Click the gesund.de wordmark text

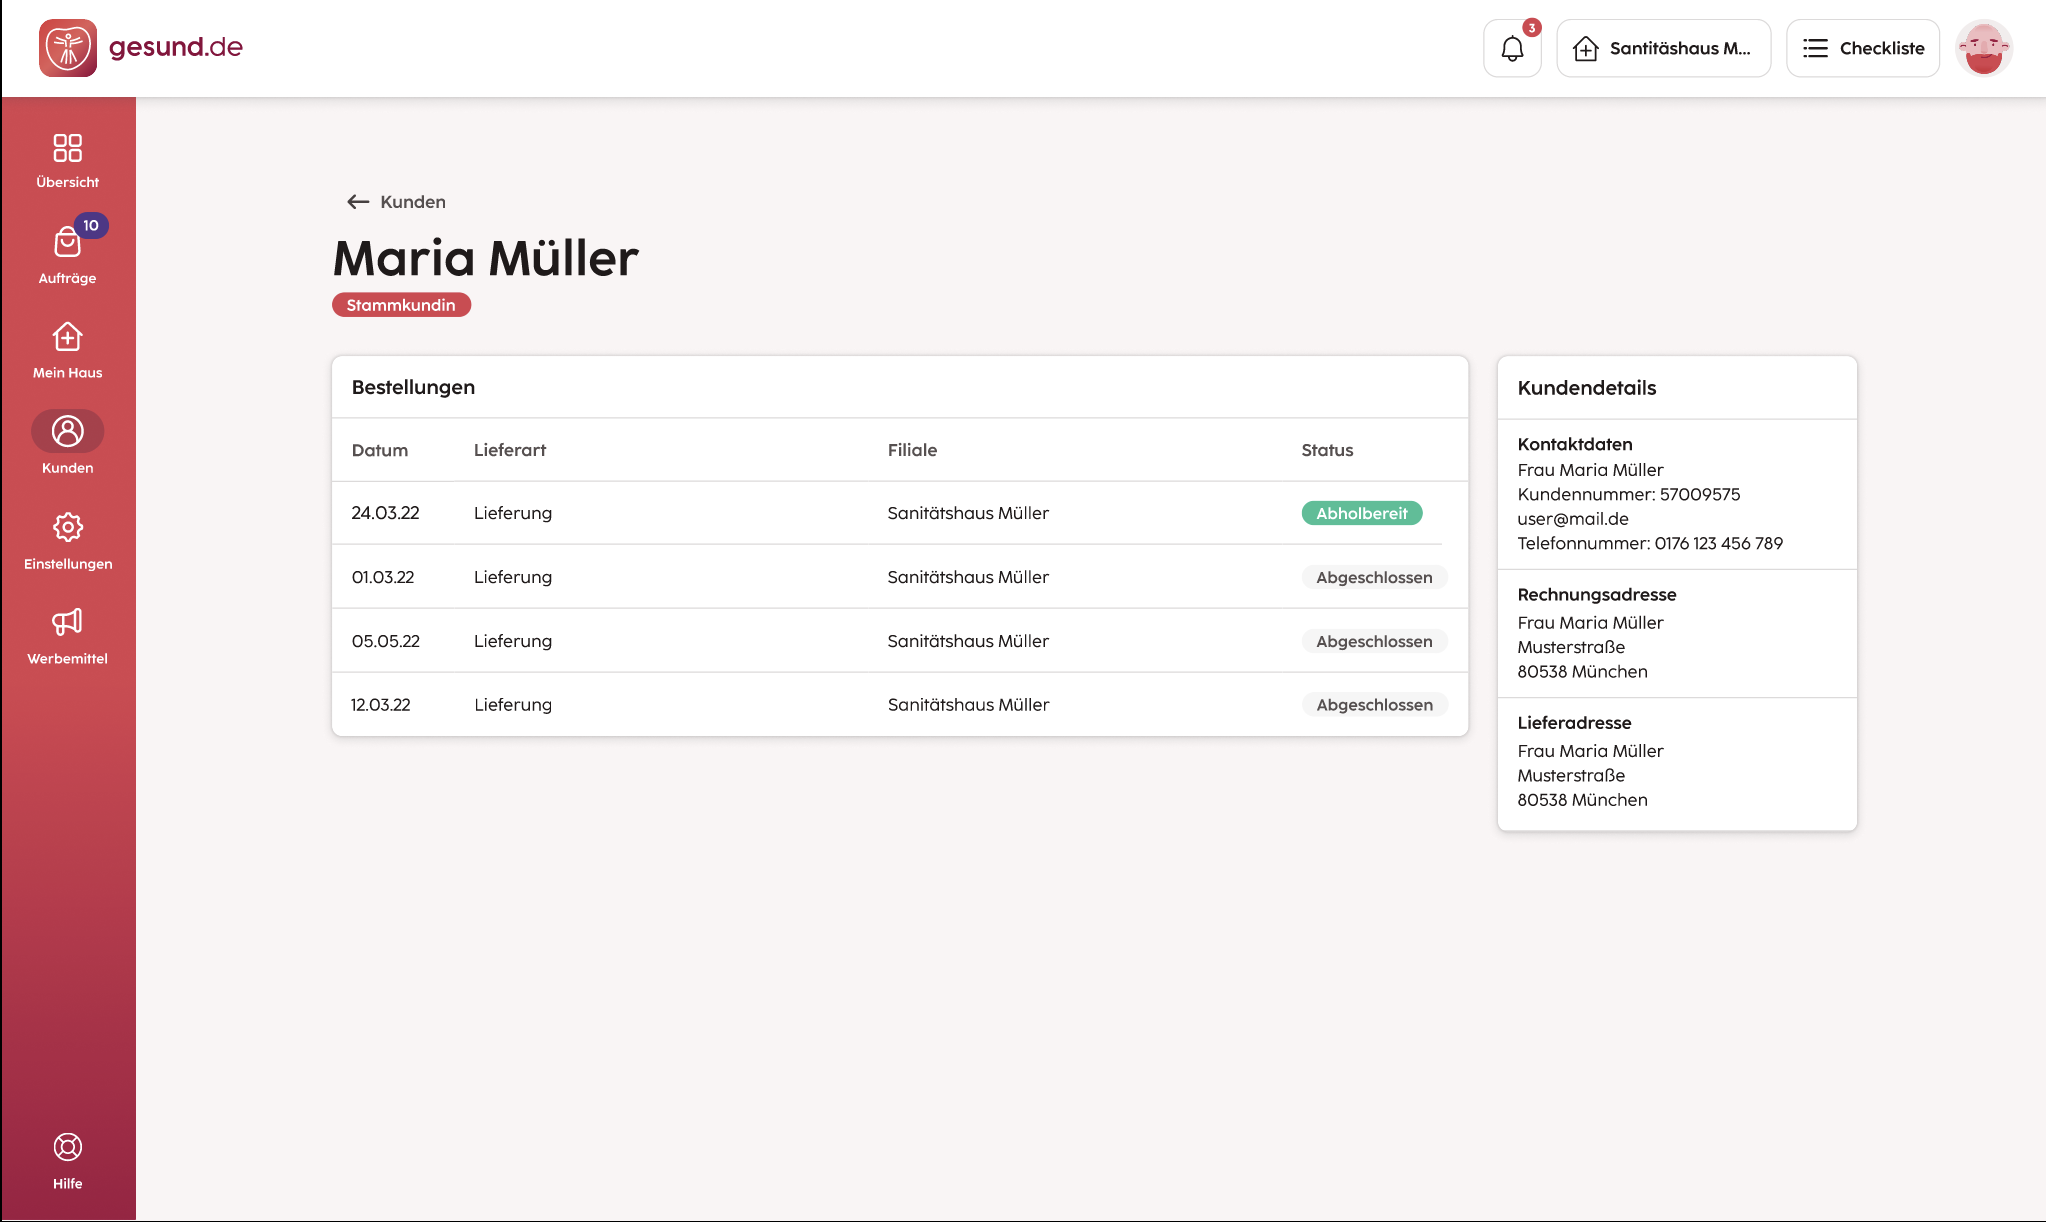[x=176, y=47]
